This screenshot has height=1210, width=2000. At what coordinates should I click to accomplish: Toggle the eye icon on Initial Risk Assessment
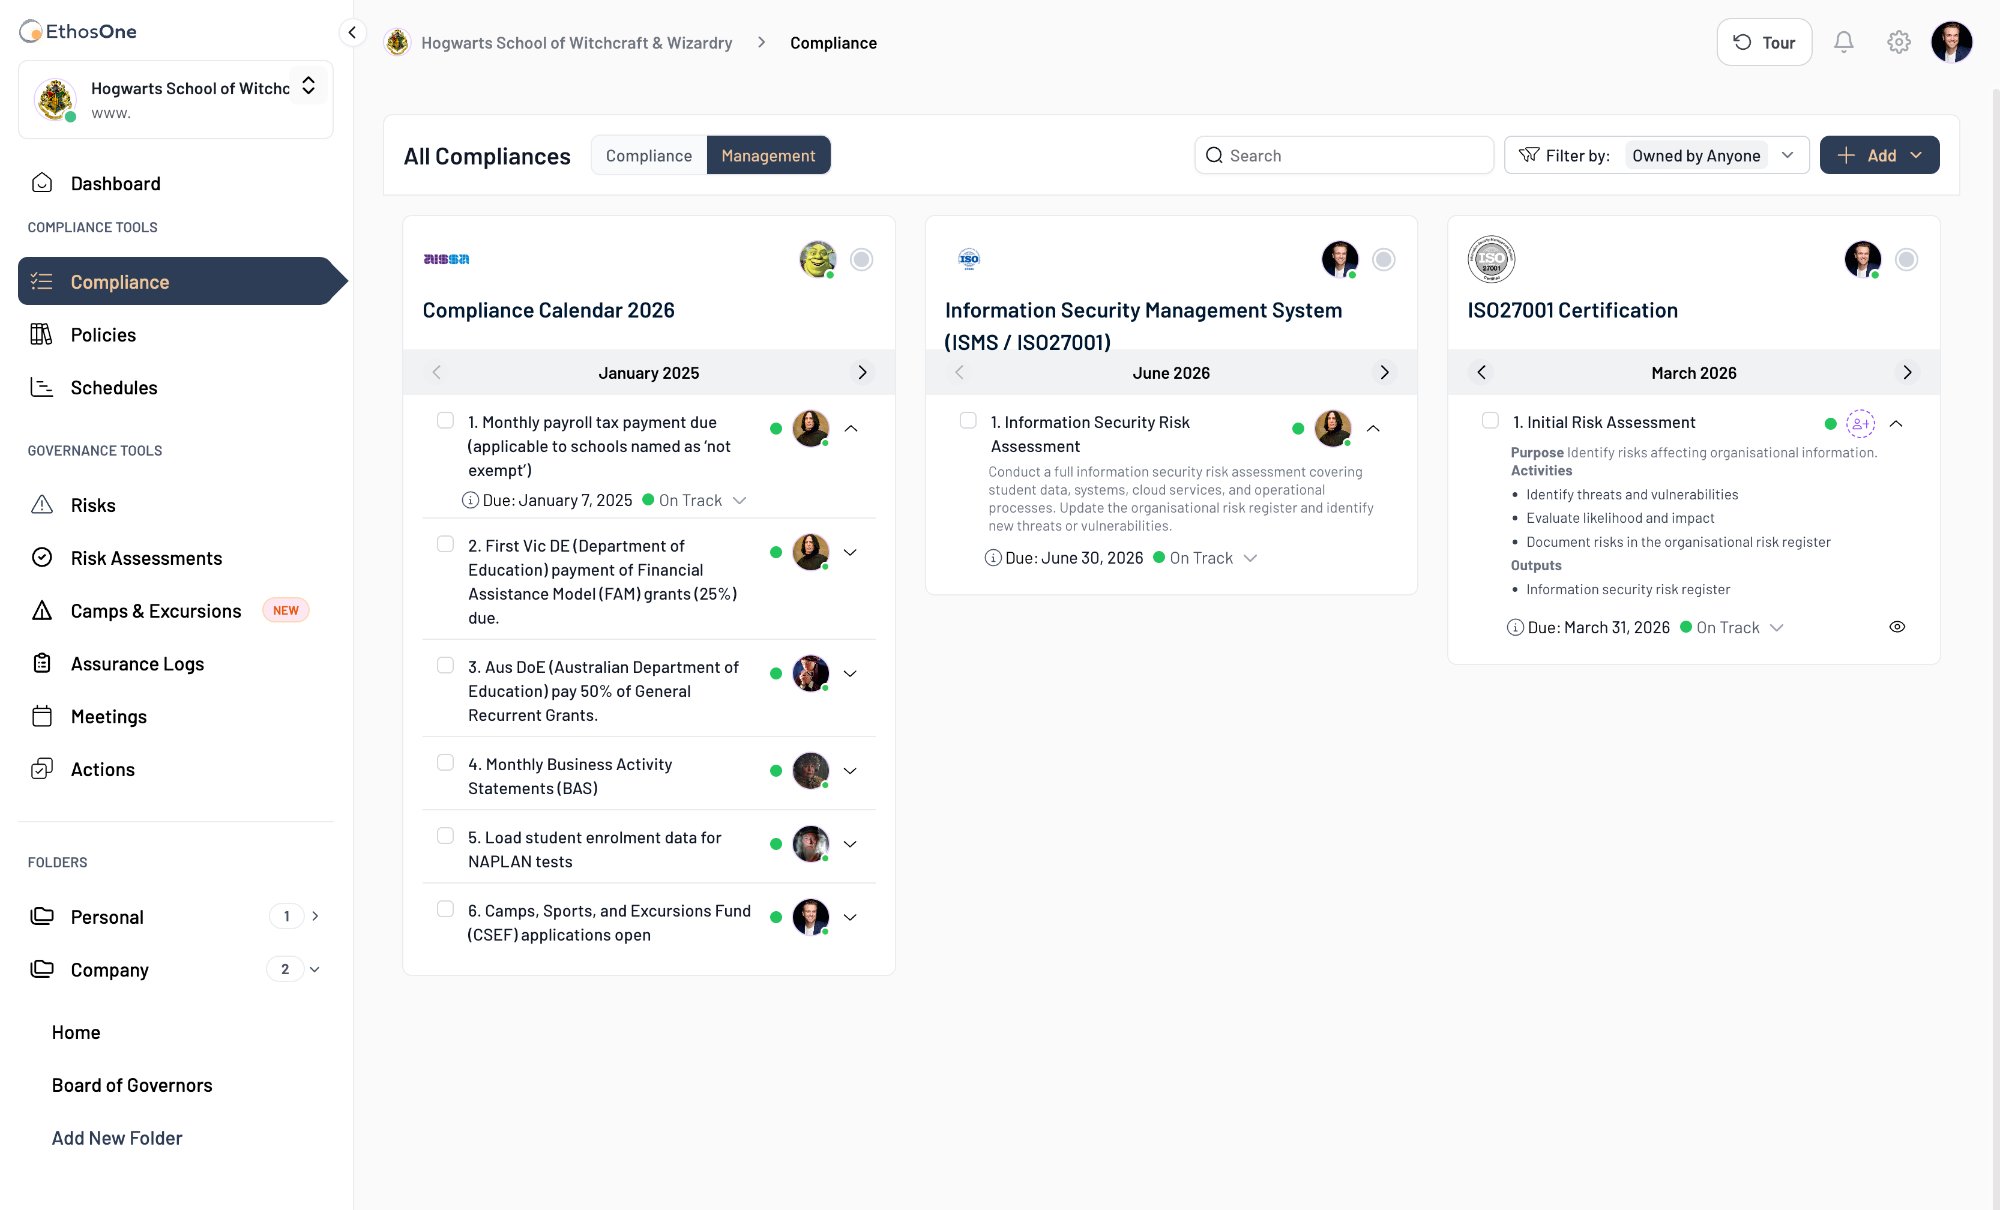[1897, 627]
